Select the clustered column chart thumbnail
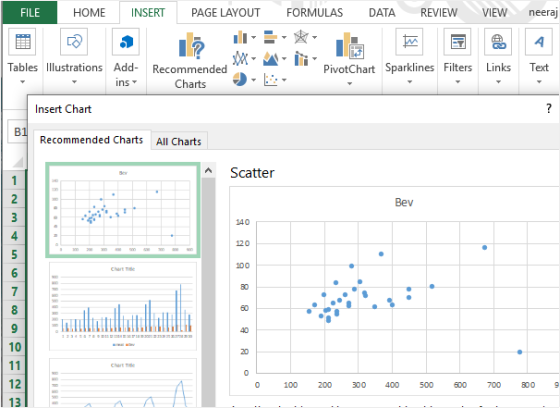This screenshot has width=560, height=408. click(x=123, y=306)
